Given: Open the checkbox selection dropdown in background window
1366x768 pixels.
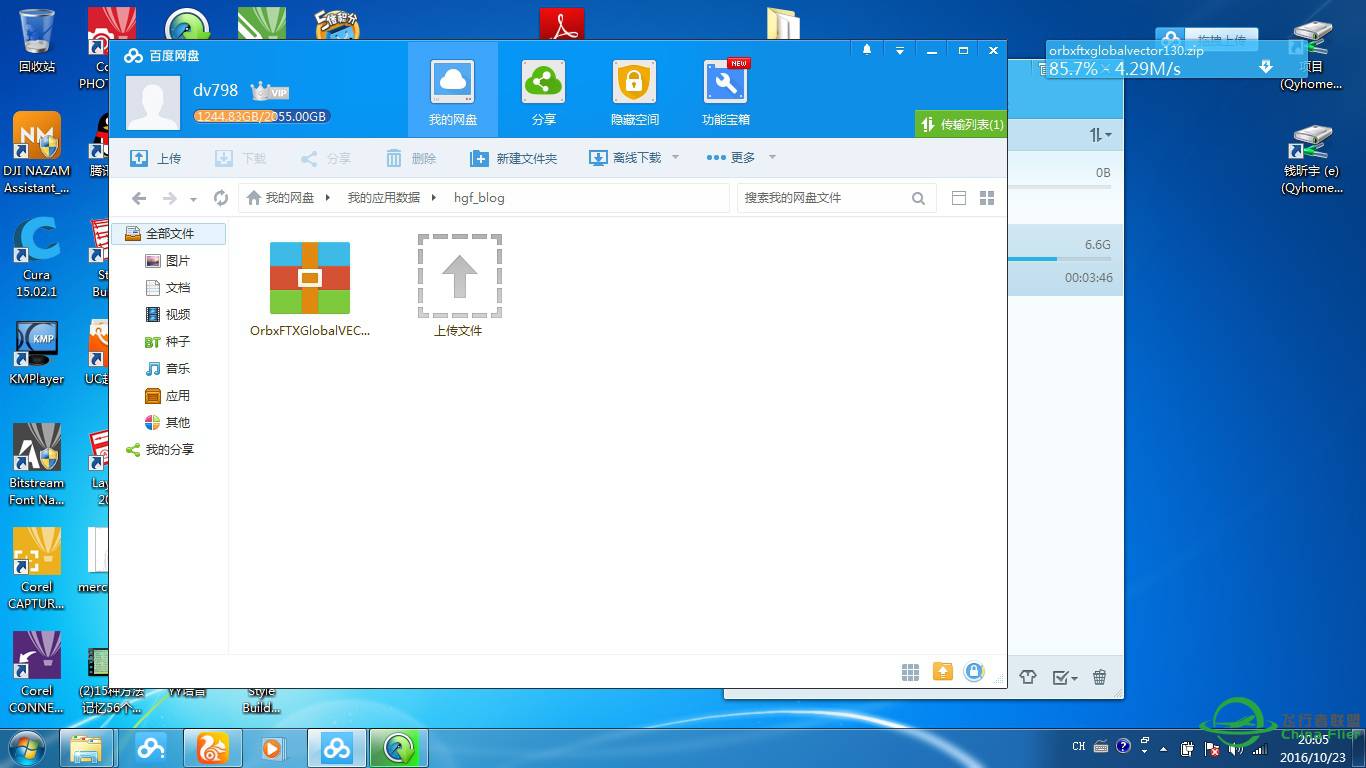Looking at the screenshot, I should (1065, 677).
